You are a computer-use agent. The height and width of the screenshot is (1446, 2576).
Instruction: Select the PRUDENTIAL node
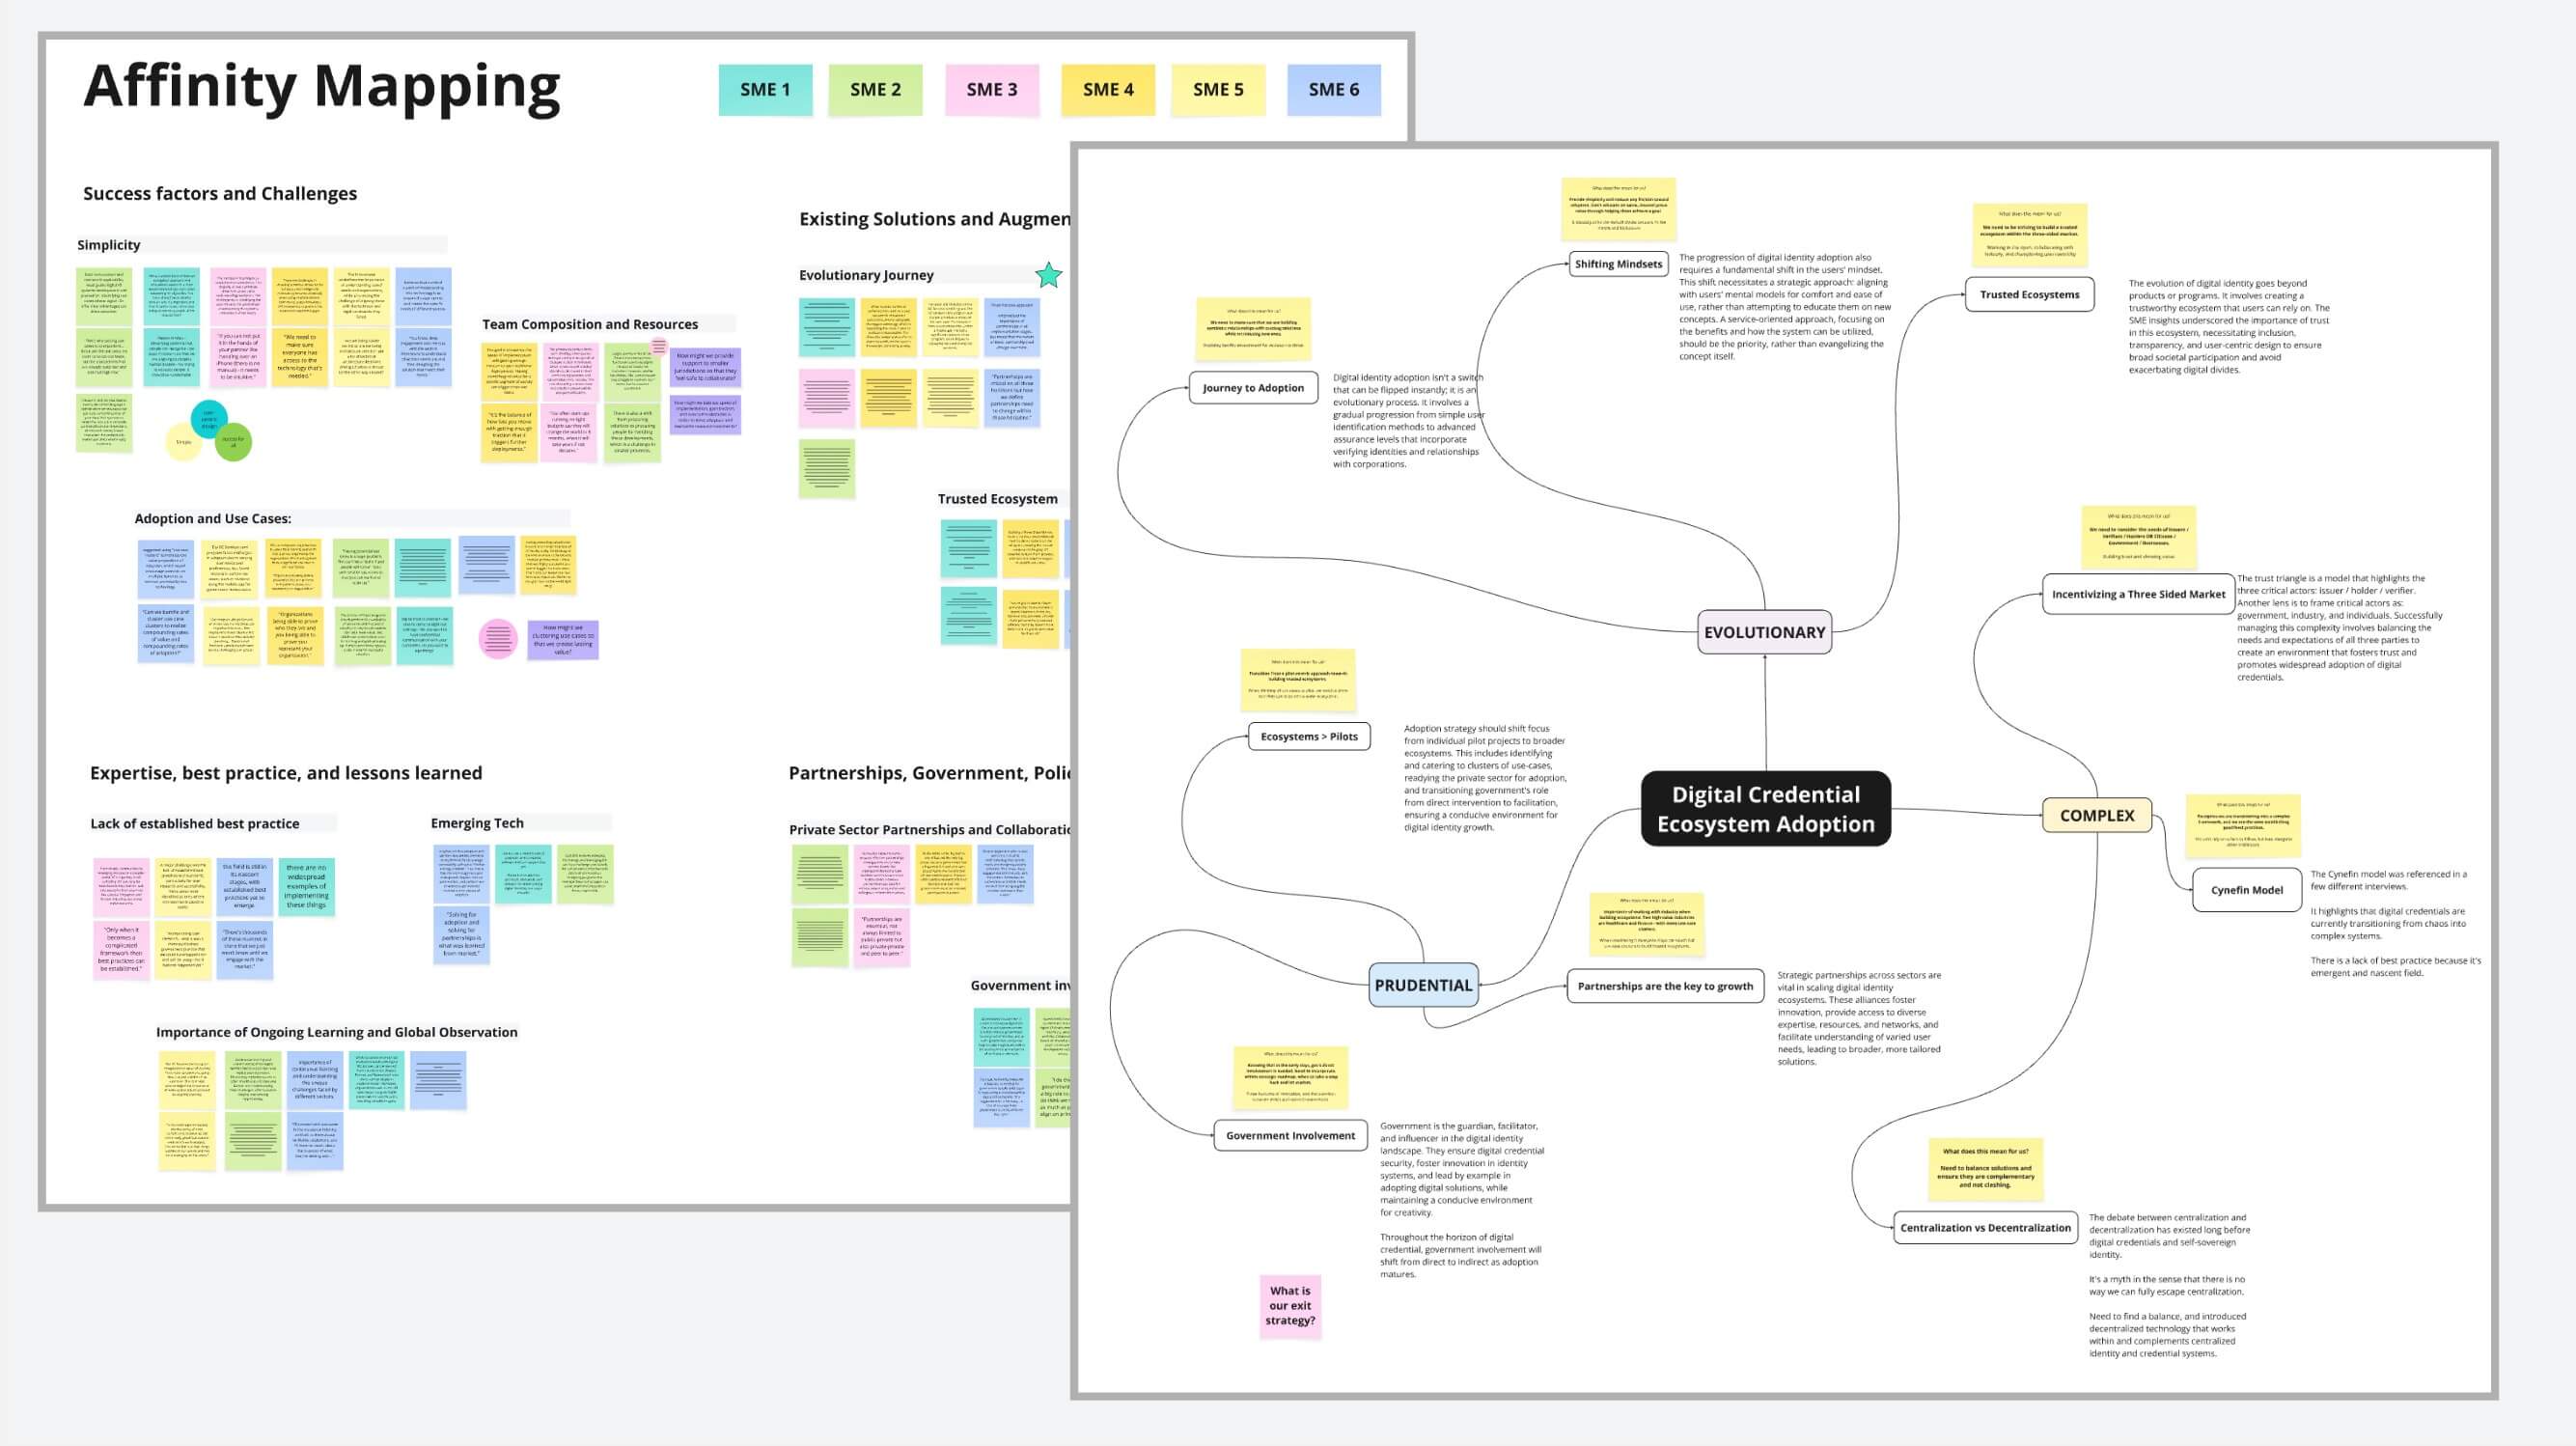1423,985
